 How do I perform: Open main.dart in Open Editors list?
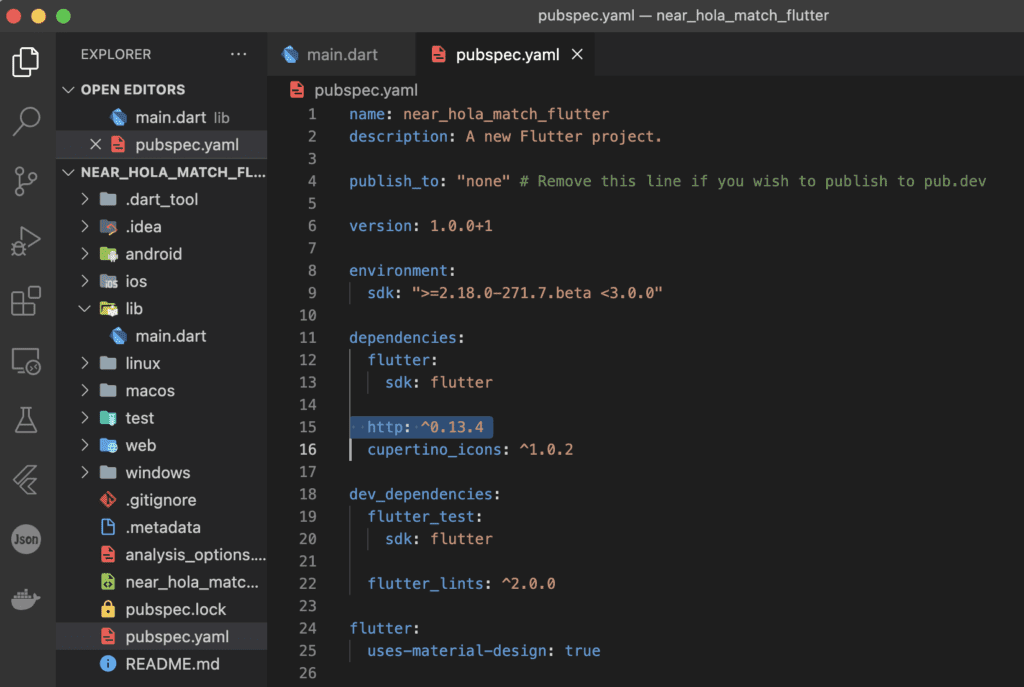161,118
